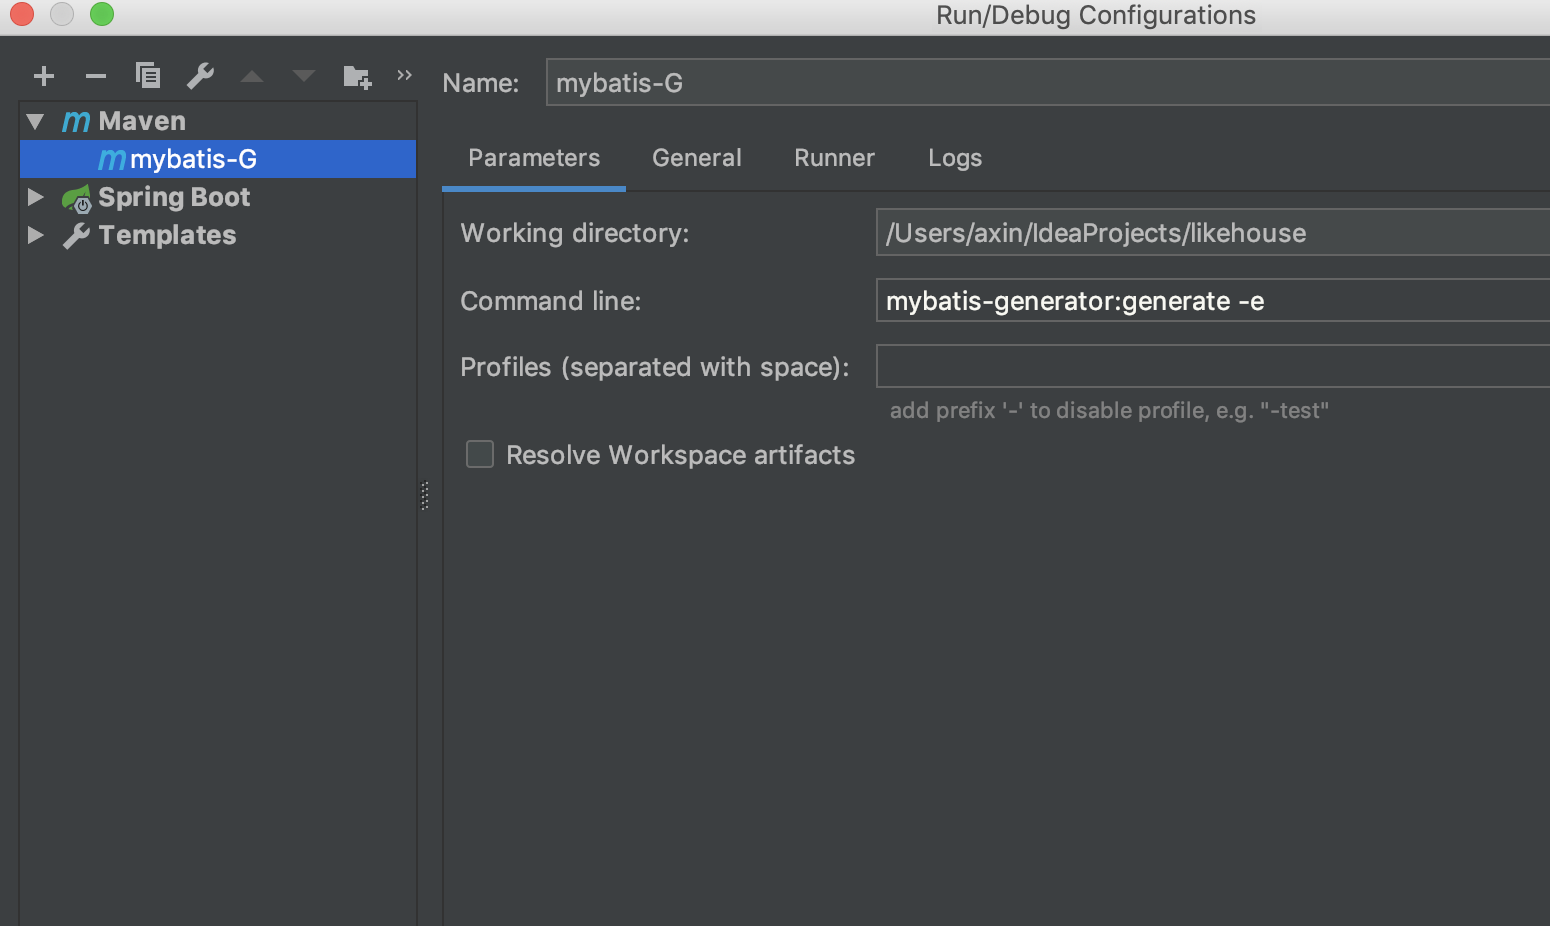Move the configuration up with arrow icon
The height and width of the screenshot is (926, 1550).
(x=252, y=76)
